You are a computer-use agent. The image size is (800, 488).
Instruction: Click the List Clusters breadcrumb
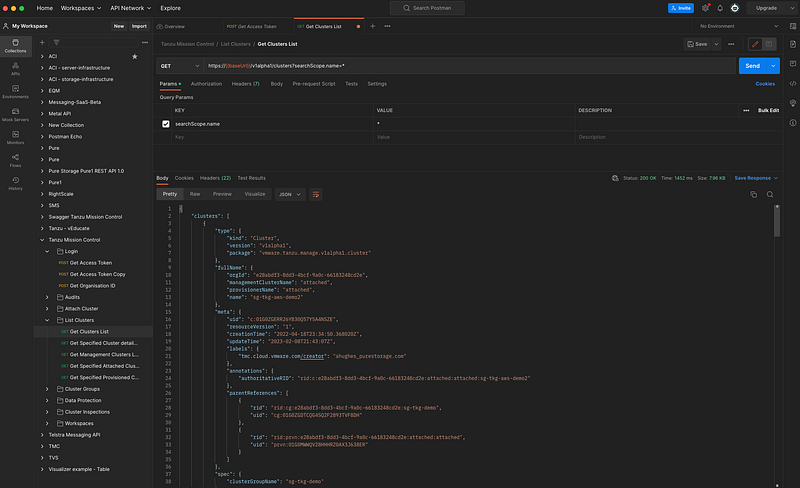235,44
